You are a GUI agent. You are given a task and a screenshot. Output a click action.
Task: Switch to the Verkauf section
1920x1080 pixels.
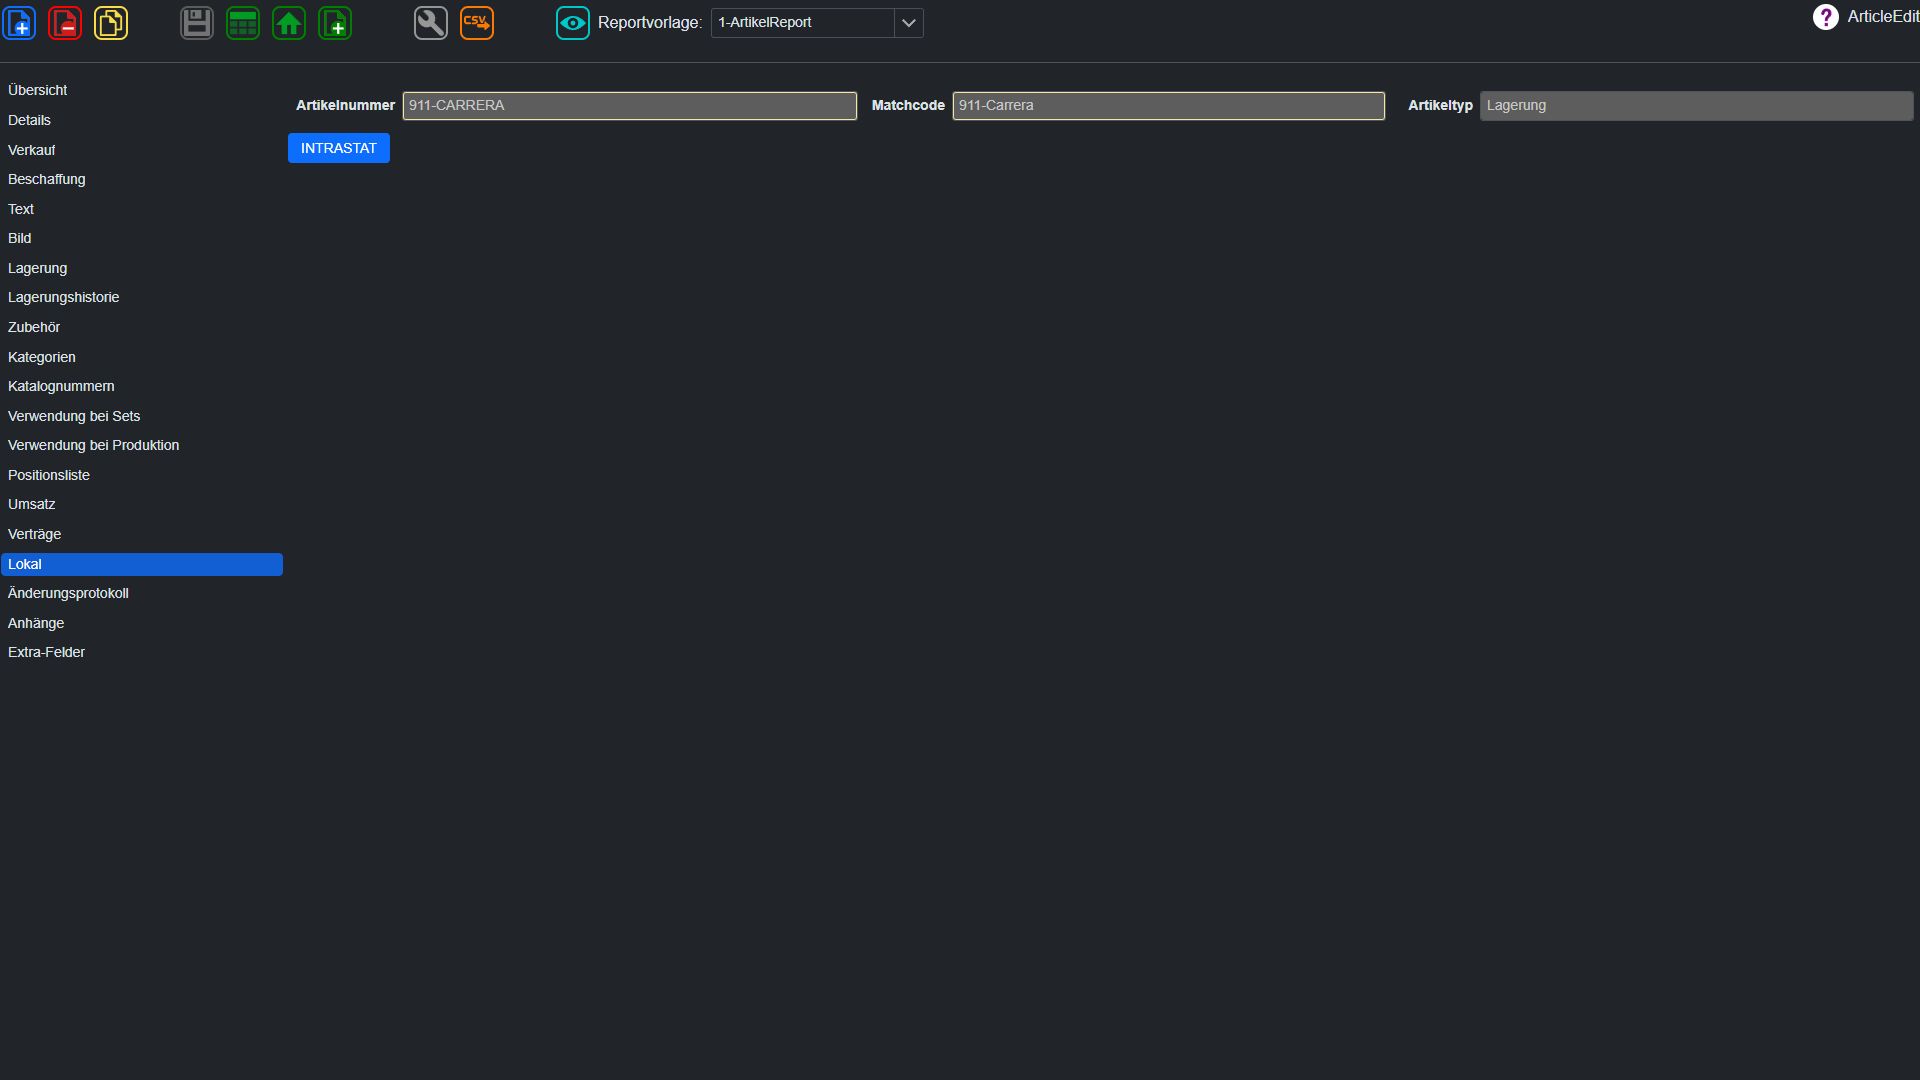[142, 150]
